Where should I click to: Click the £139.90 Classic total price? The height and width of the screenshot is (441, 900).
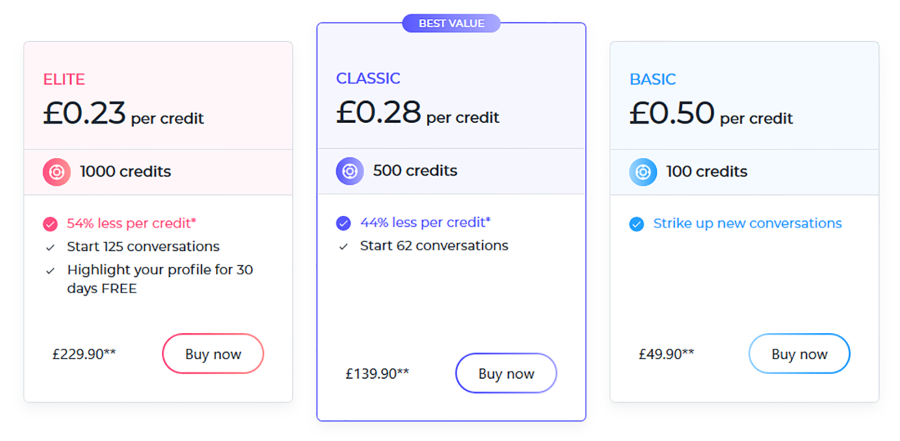(377, 374)
